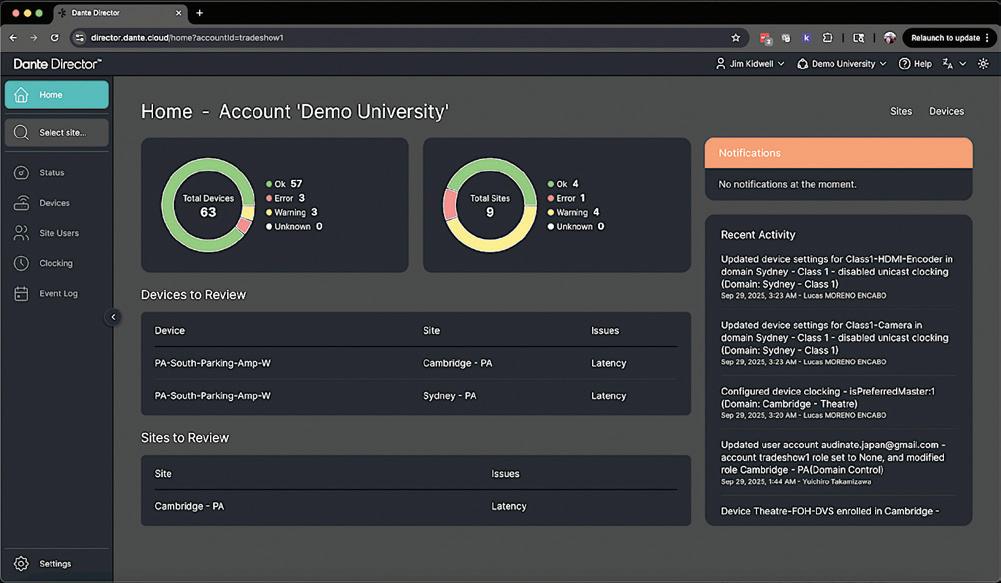Open the Clocking clock icon
1001x583 pixels.
[x=21, y=263]
